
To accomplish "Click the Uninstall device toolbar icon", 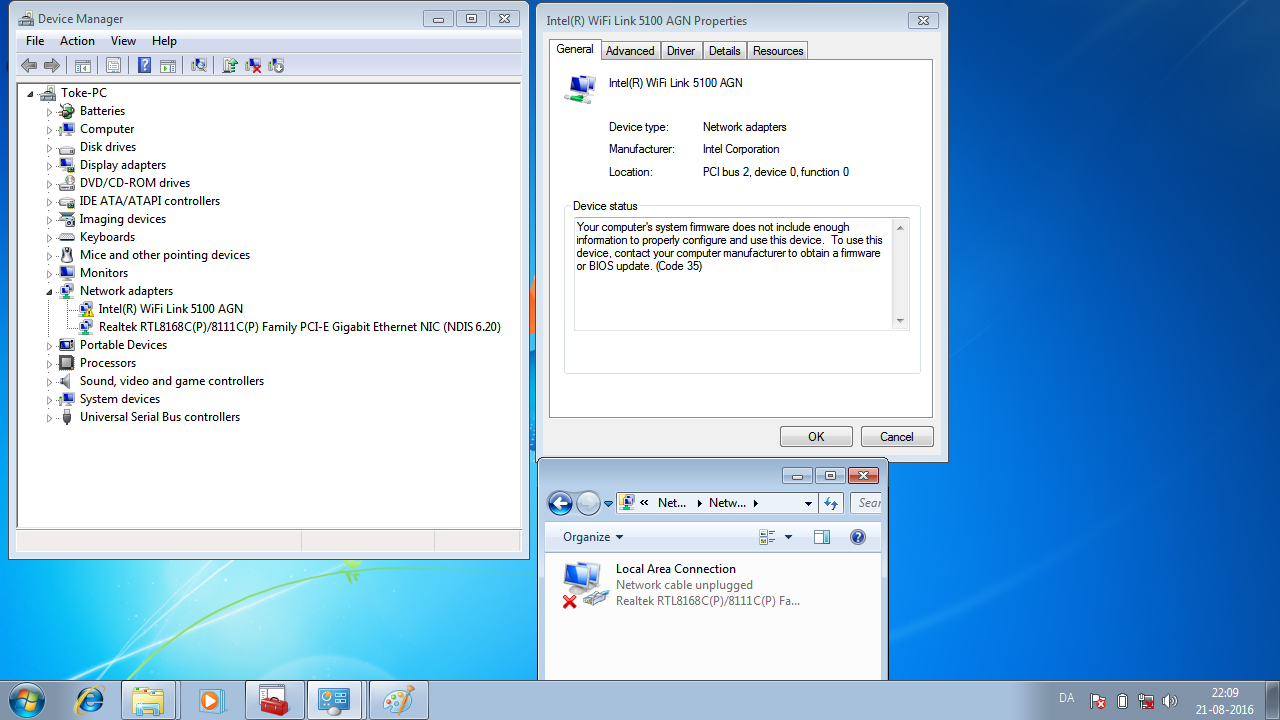I will 254,66.
